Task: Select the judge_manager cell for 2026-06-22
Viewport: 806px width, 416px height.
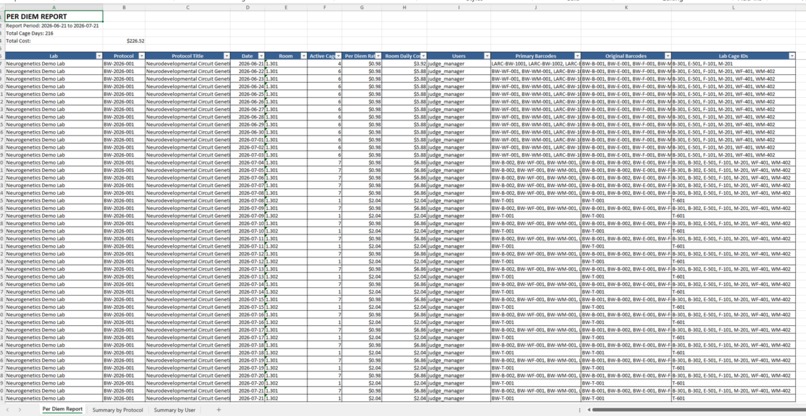Action: click(x=459, y=71)
